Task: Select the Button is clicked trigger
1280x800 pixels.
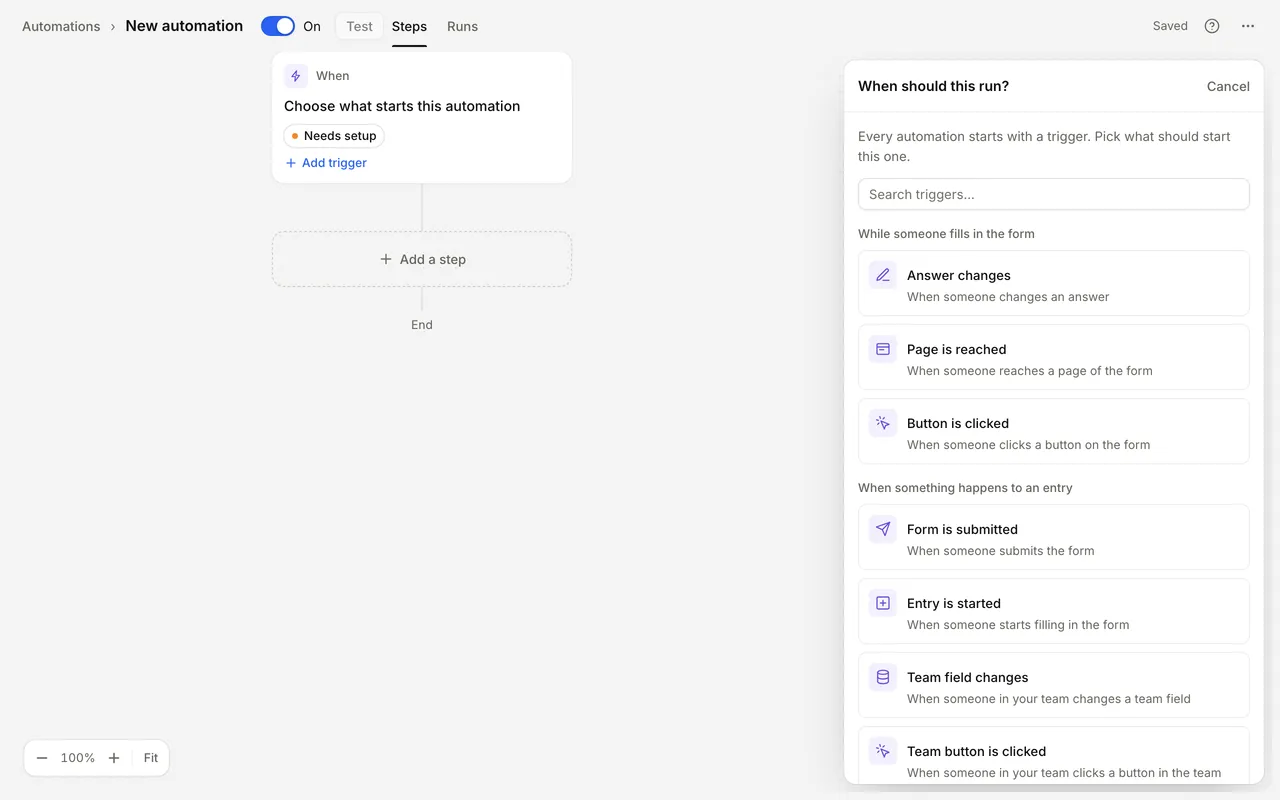Action: (x=1054, y=431)
